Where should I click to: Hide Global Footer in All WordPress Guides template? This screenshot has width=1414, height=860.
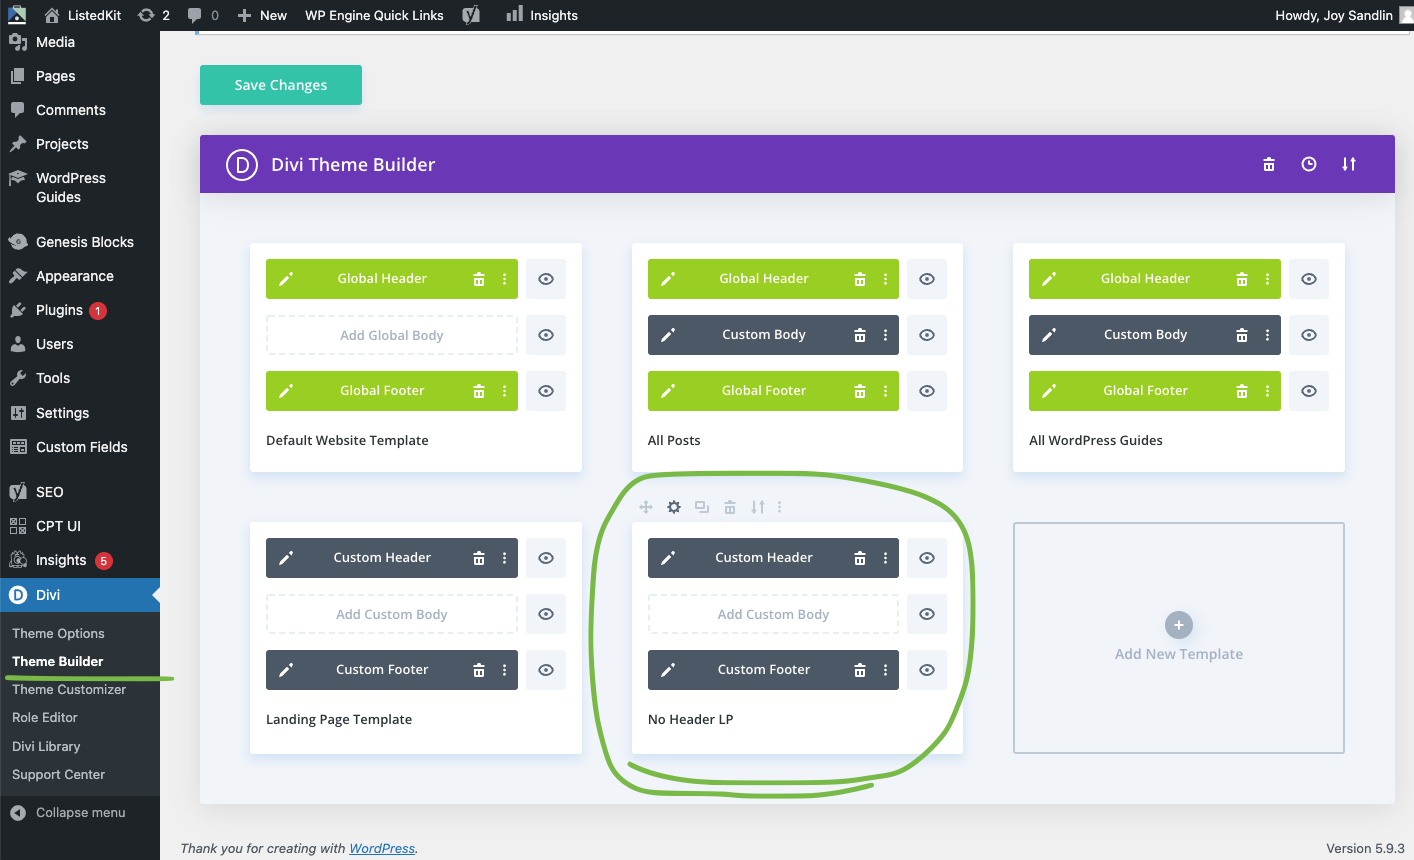pos(1309,391)
